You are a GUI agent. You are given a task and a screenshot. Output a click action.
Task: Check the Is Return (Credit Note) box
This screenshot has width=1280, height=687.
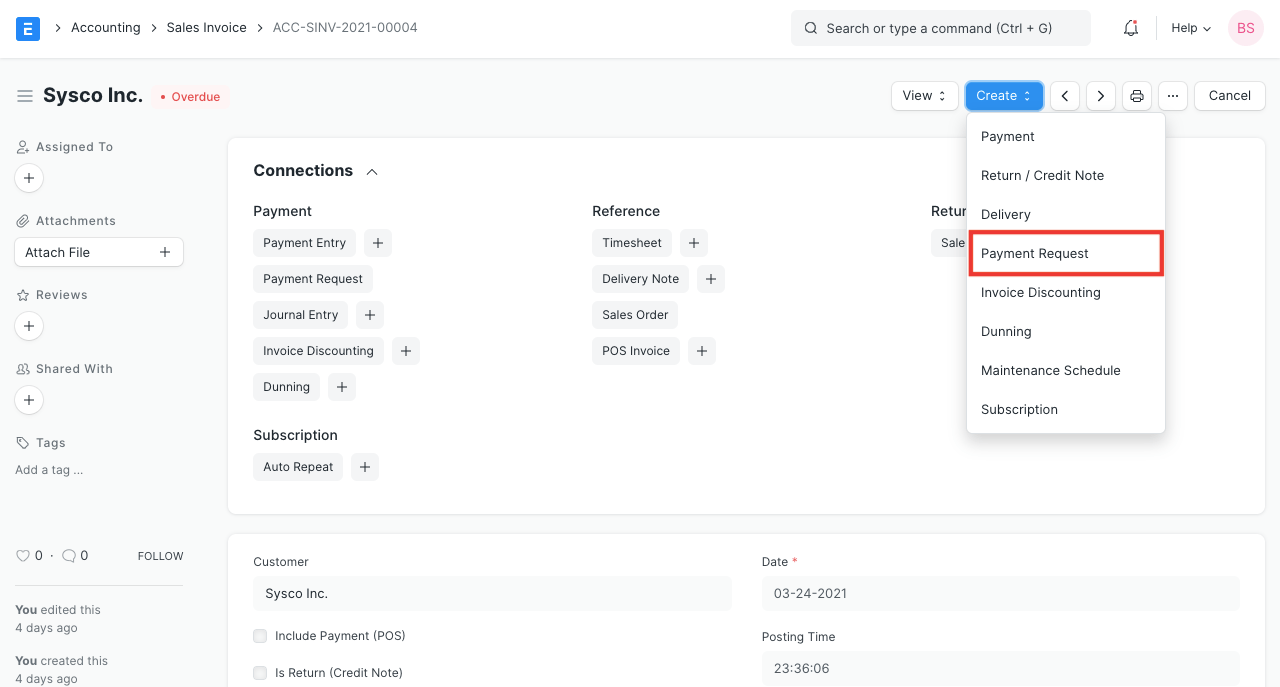pos(260,673)
